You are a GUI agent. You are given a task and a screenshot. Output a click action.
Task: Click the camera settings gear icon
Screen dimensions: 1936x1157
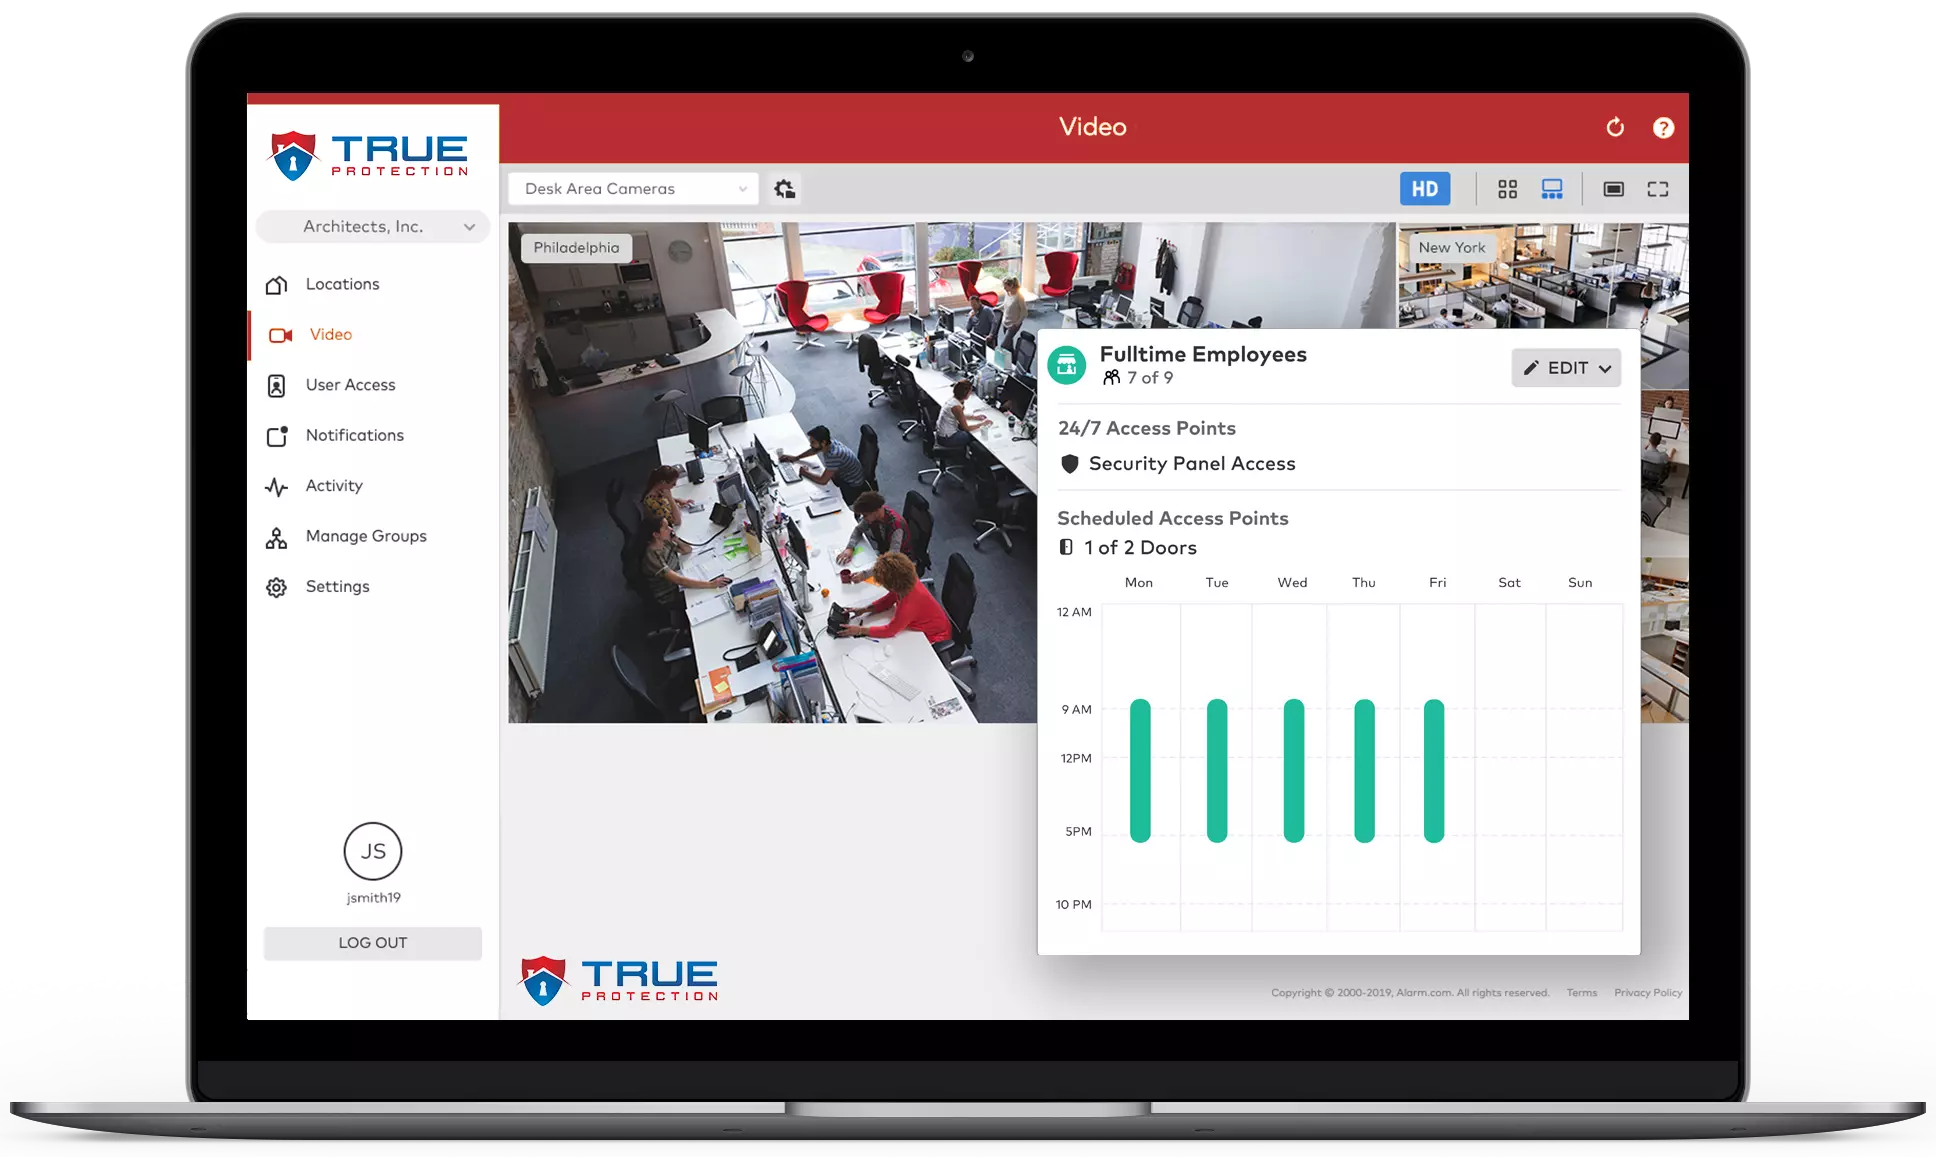tap(786, 189)
